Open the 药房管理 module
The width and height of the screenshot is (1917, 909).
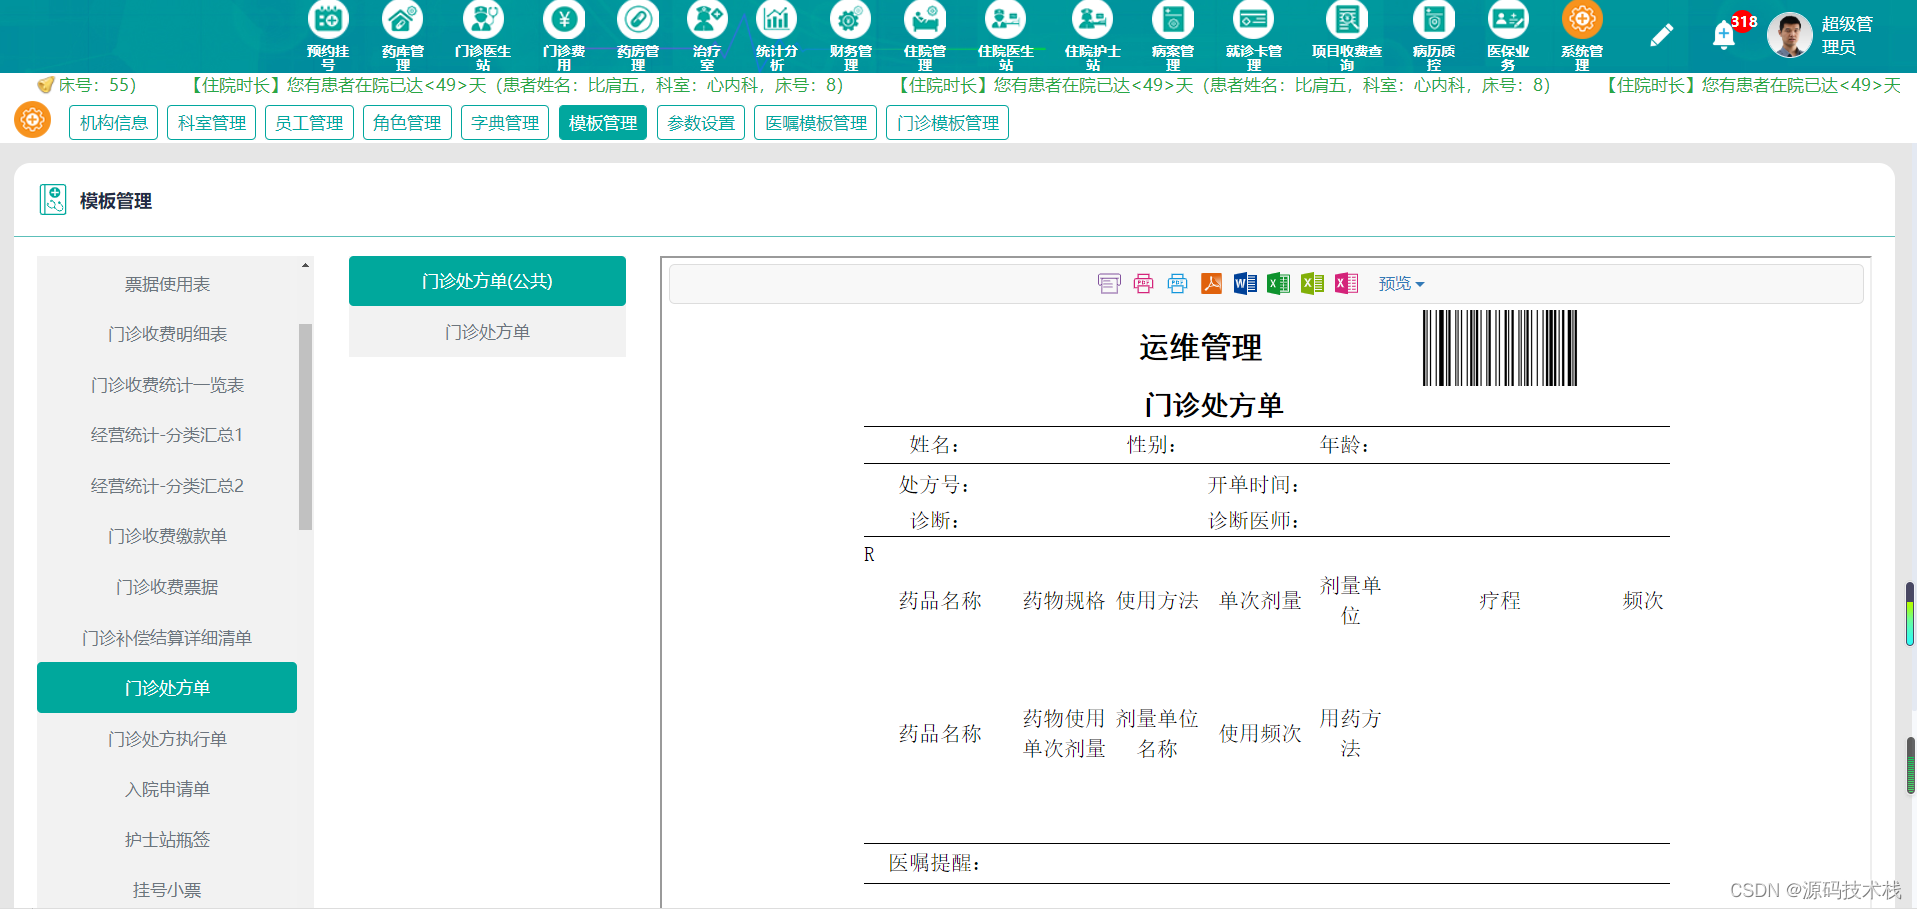(x=637, y=30)
